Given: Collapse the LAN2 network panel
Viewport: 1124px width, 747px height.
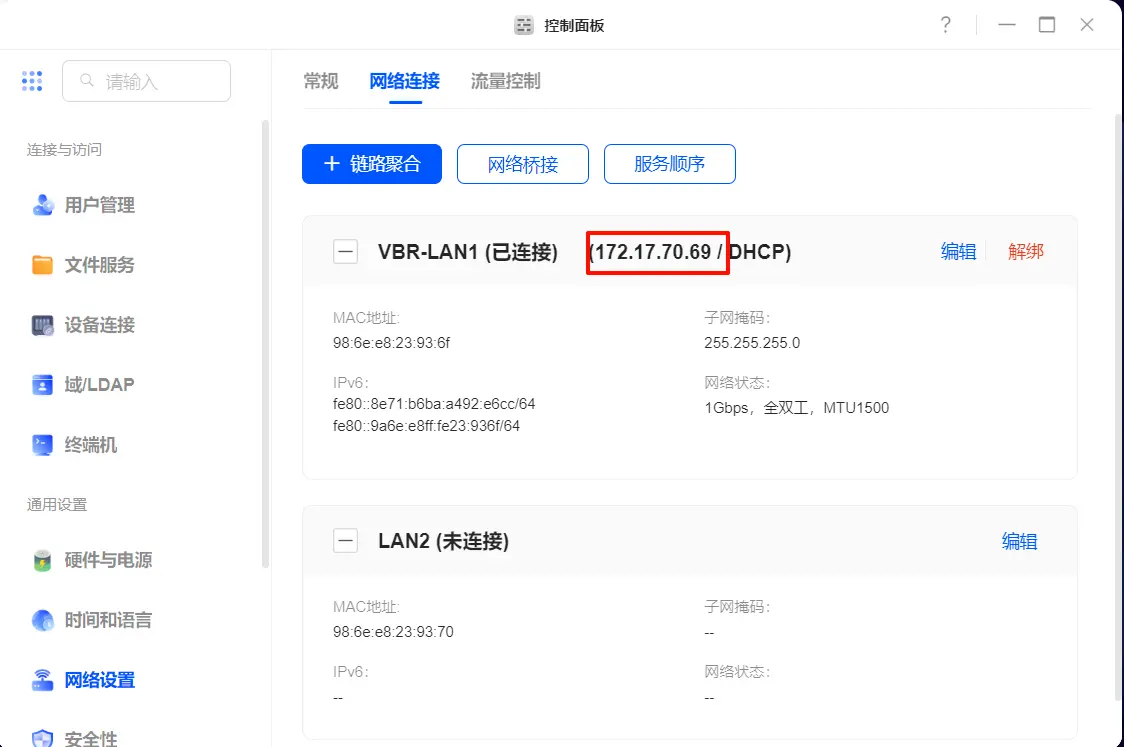Looking at the screenshot, I should (x=345, y=541).
